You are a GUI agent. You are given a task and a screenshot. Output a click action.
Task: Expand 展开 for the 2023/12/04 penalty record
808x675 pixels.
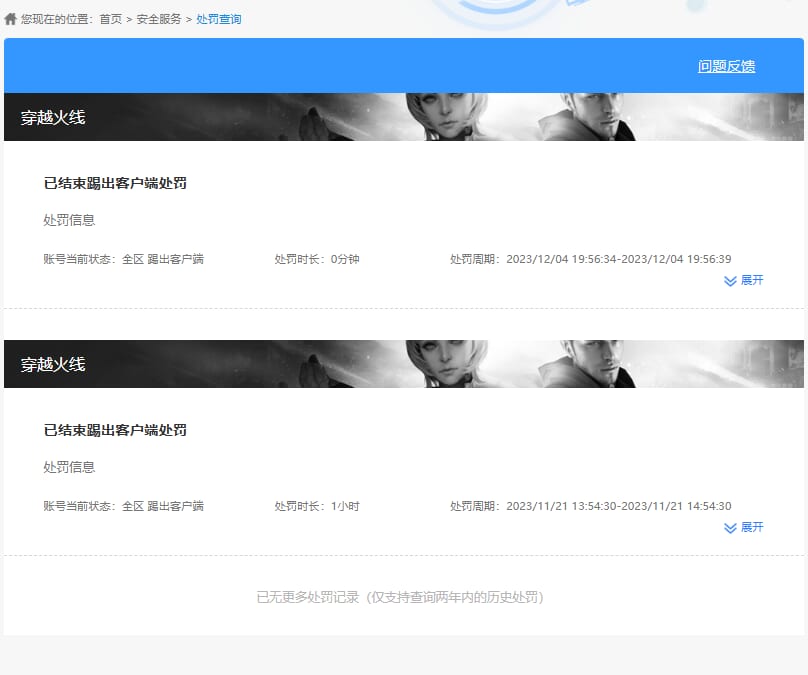[744, 280]
